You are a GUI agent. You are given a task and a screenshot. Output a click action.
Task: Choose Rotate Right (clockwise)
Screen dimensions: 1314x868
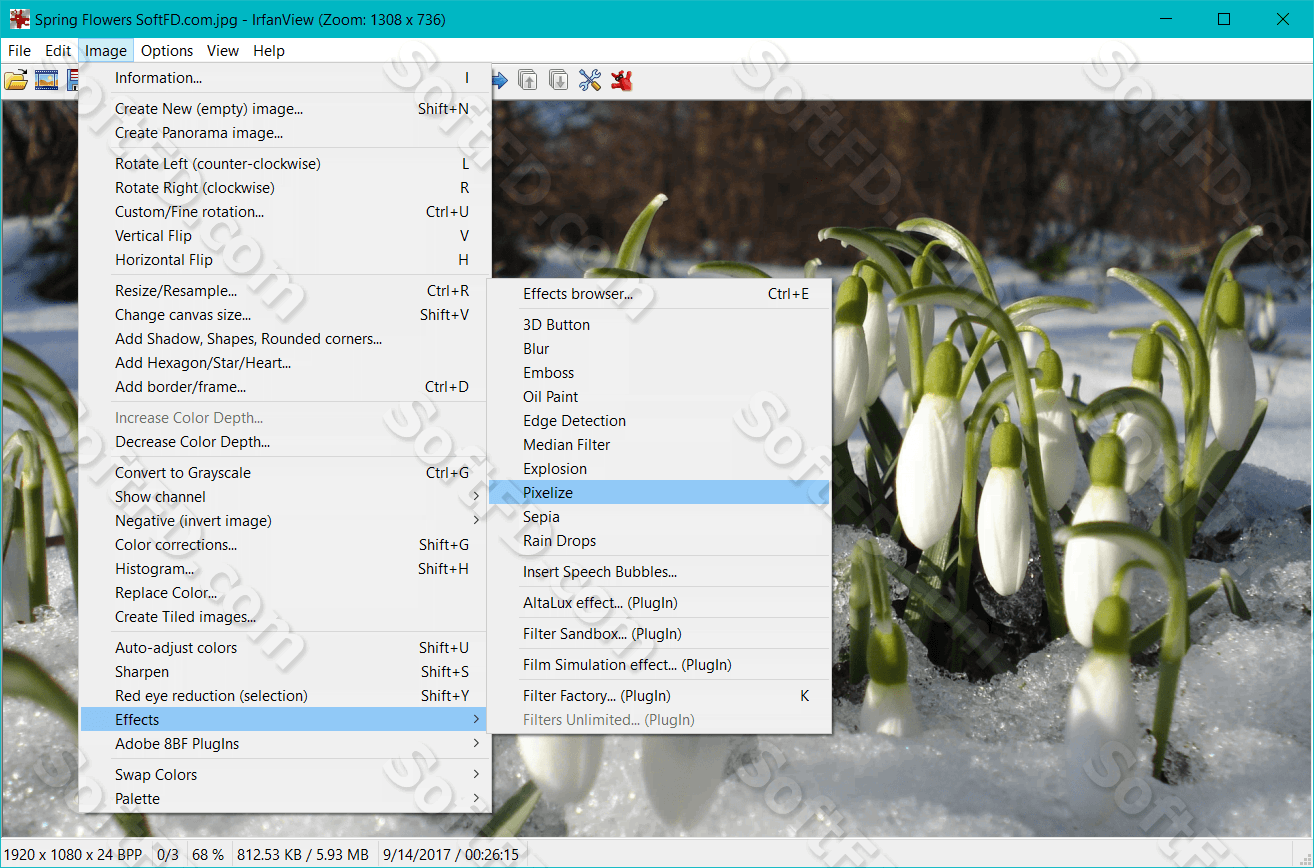tap(285, 188)
